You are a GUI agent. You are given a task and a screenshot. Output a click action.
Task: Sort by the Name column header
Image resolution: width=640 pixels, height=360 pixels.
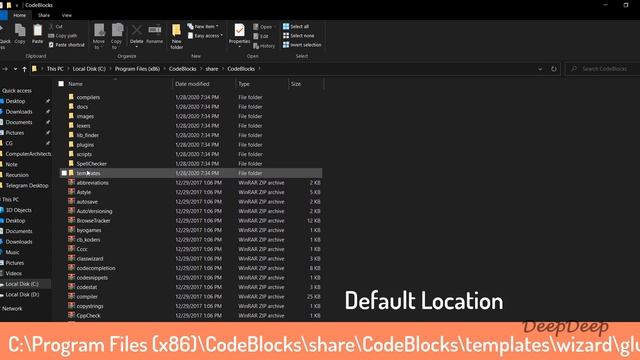[76, 84]
